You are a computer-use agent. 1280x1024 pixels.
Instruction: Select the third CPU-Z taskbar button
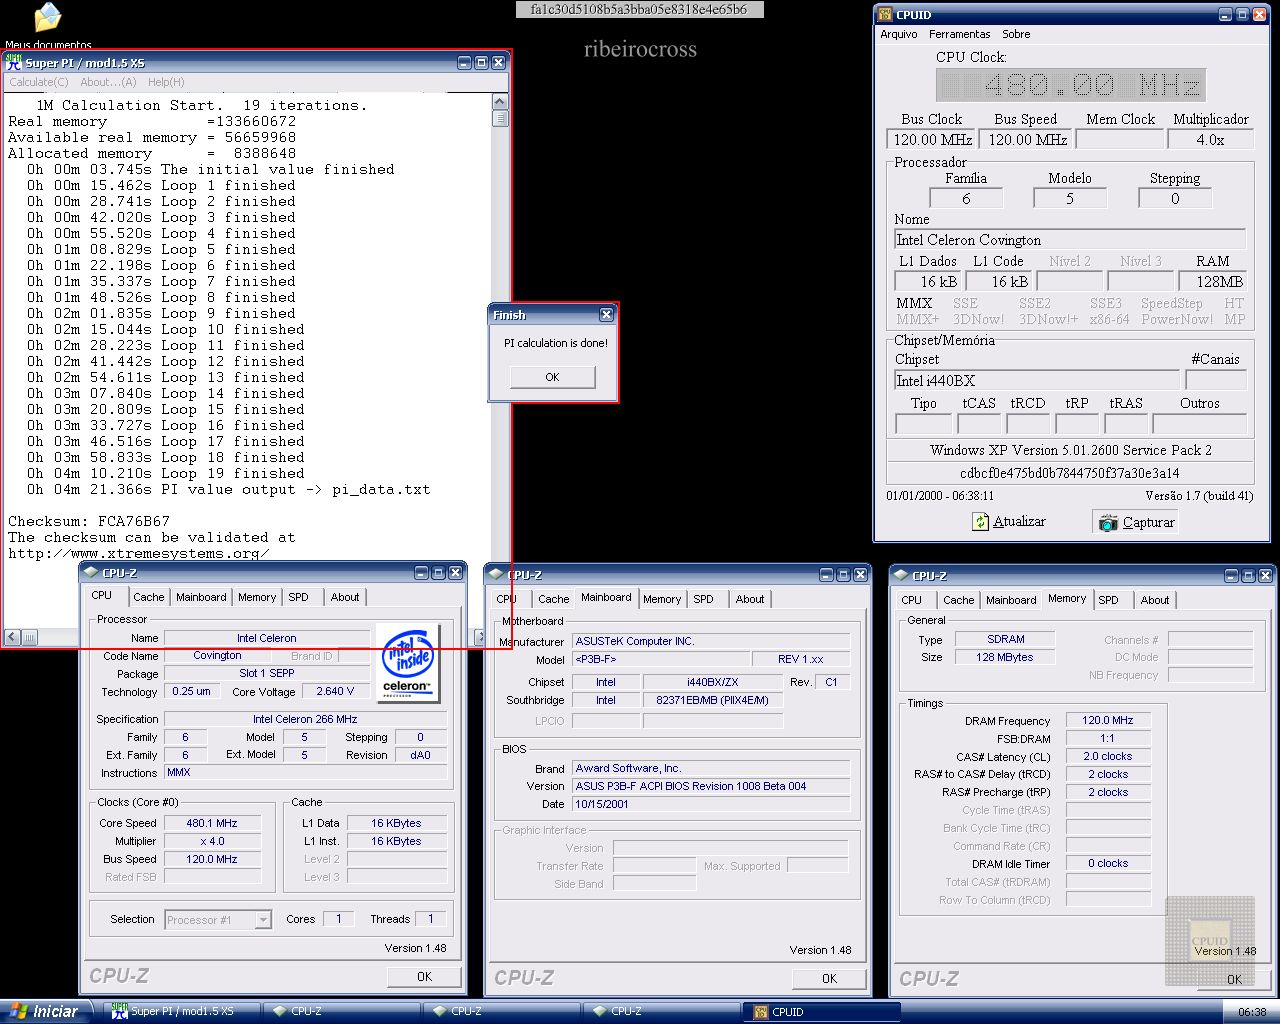click(x=661, y=1011)
